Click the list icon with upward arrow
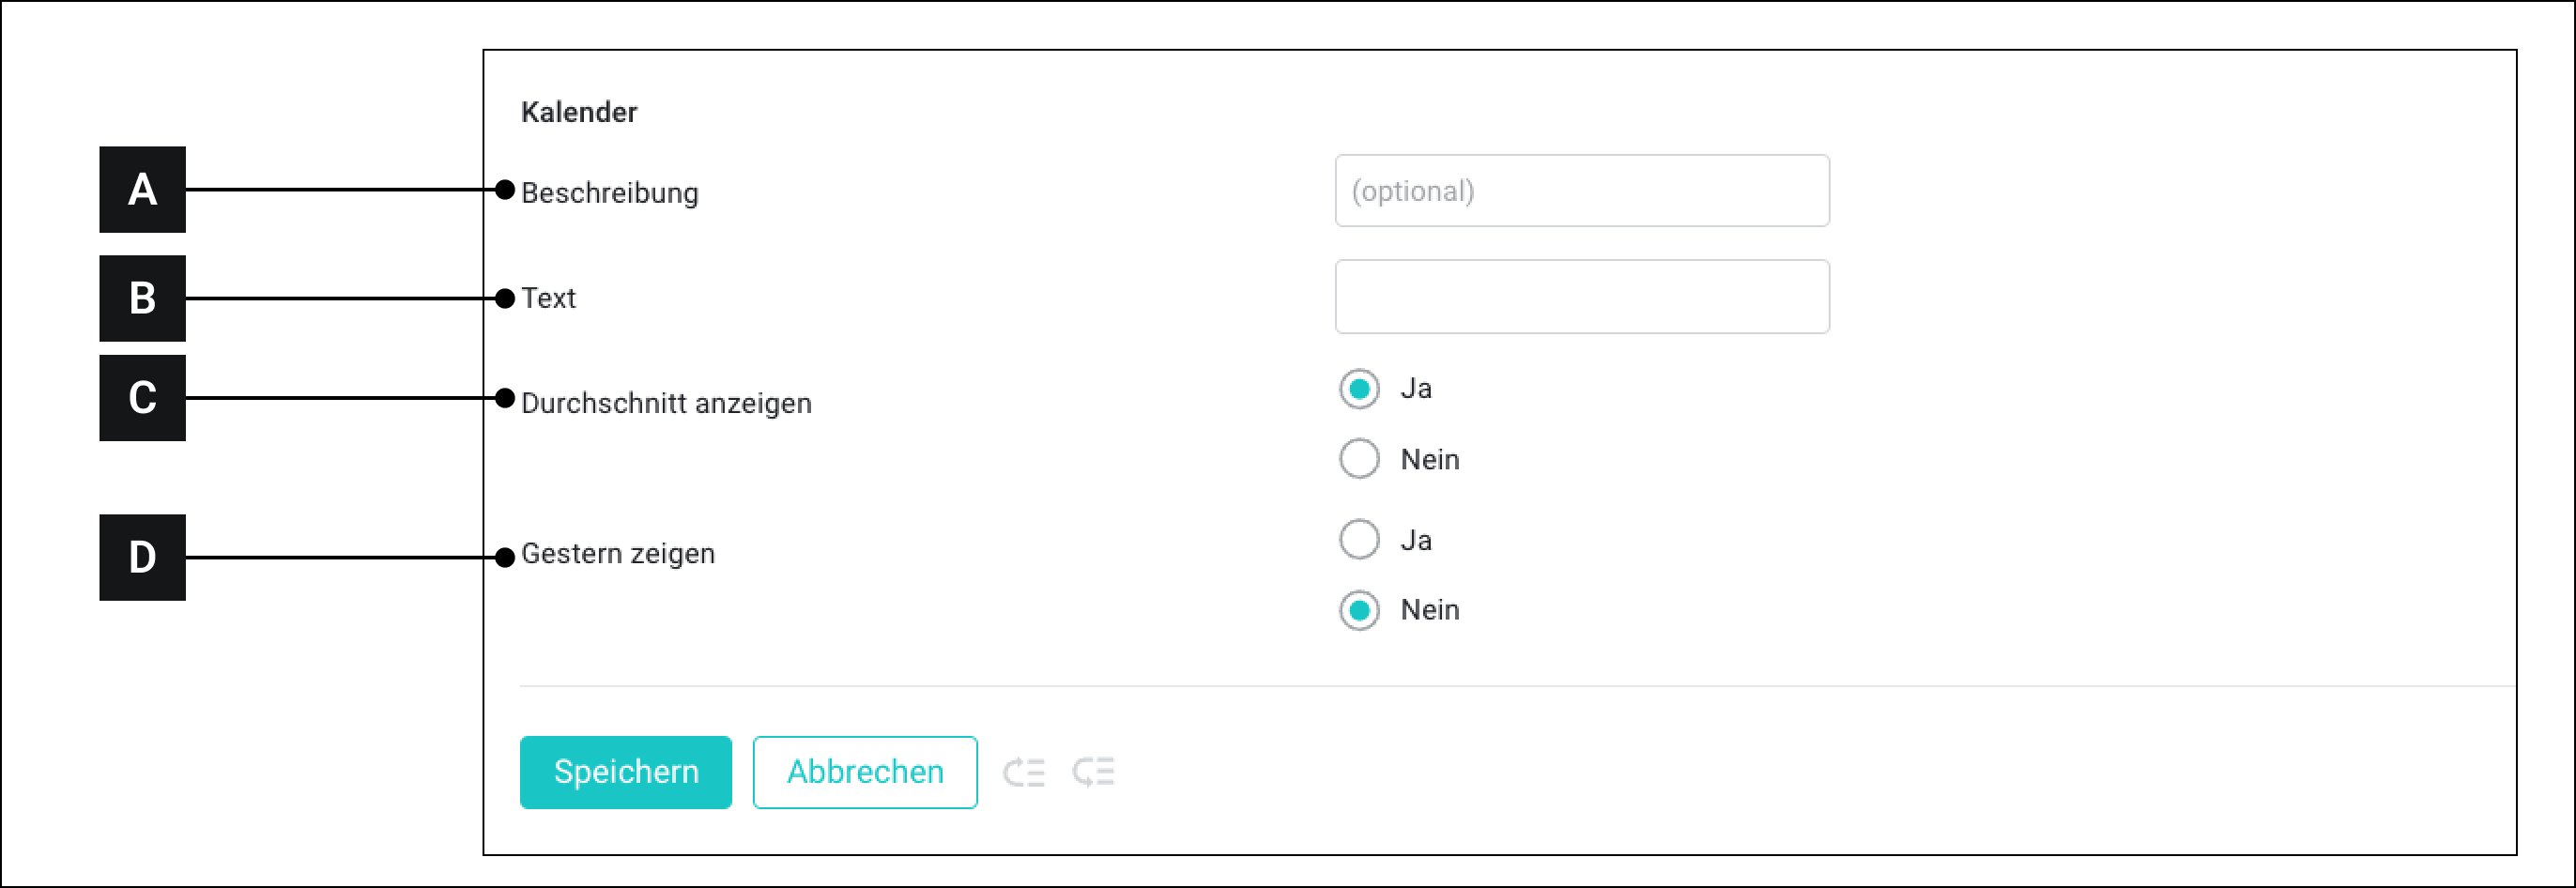This screenshot has width=2576, height=888. 1024,772
